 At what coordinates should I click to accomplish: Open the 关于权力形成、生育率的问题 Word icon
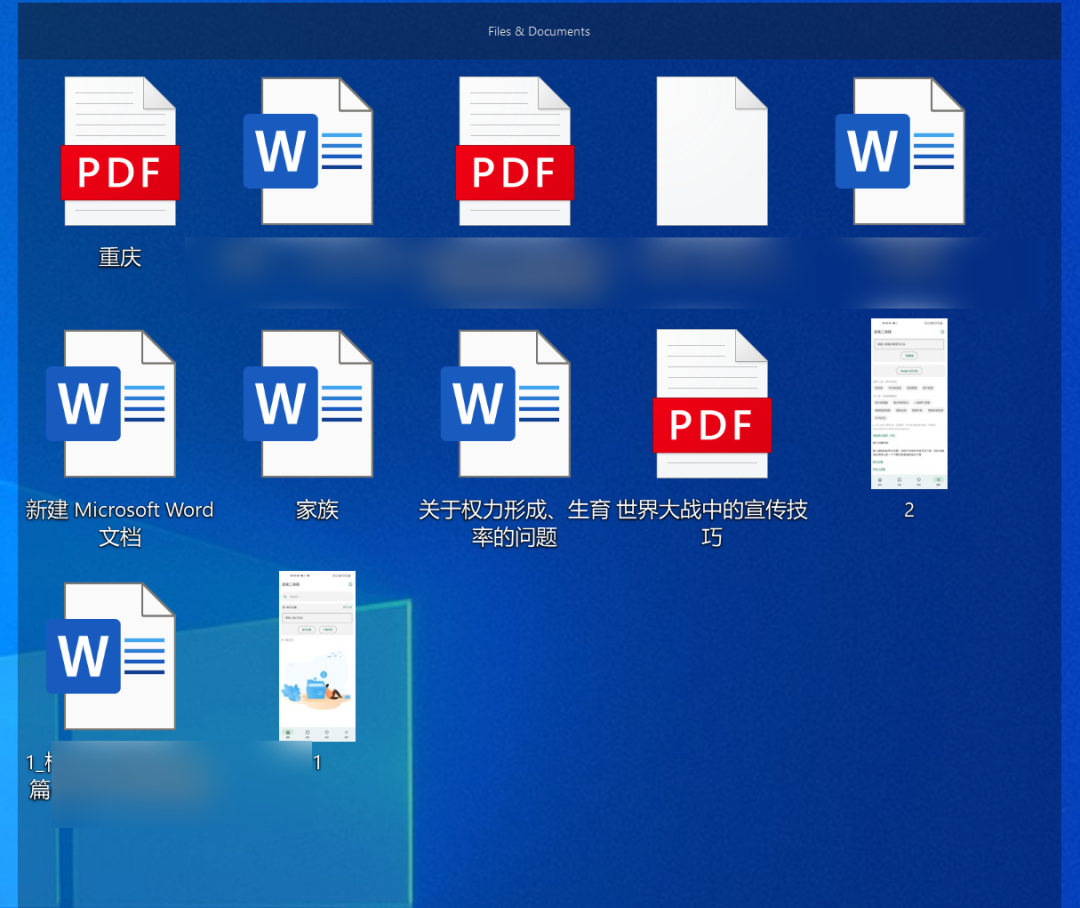tap(506, 404)
